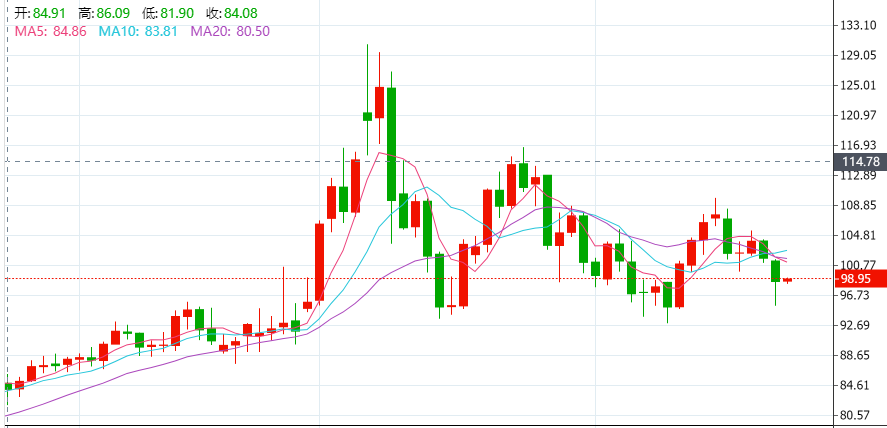Click the MA10: 83.81 indicator label

pyautogui.click(x=139, y=31)
